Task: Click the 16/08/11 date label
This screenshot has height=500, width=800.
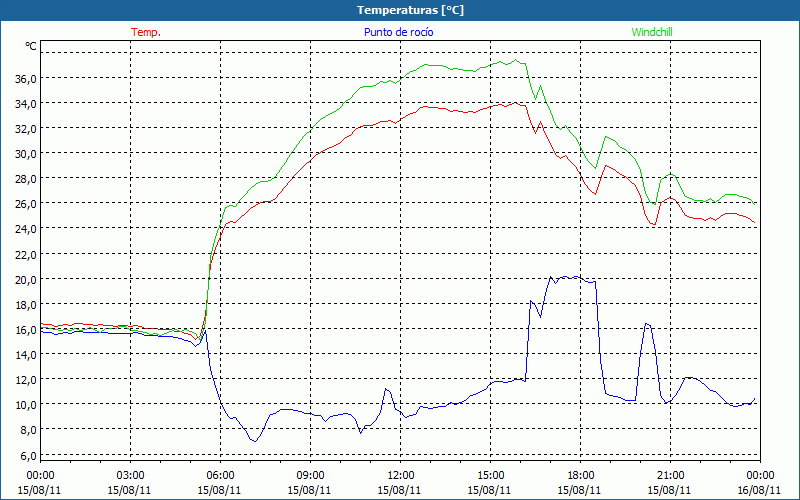Action: (x=759, y=490)
